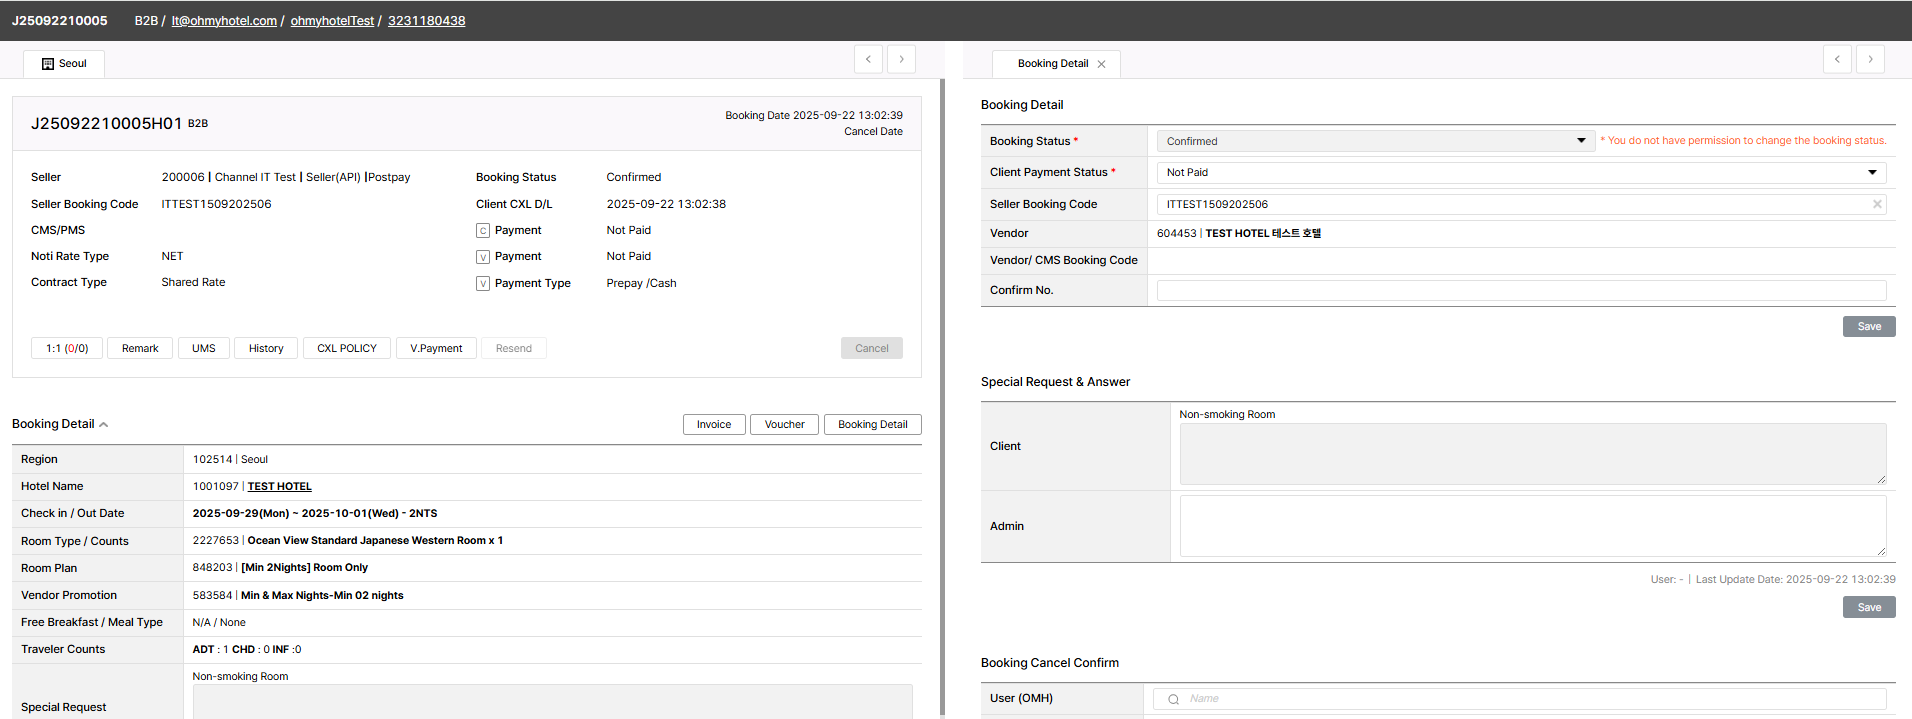Open the TEST HOTEL link
The height and width of the screenshot is (719, 1912).
[x=279, y=487]
